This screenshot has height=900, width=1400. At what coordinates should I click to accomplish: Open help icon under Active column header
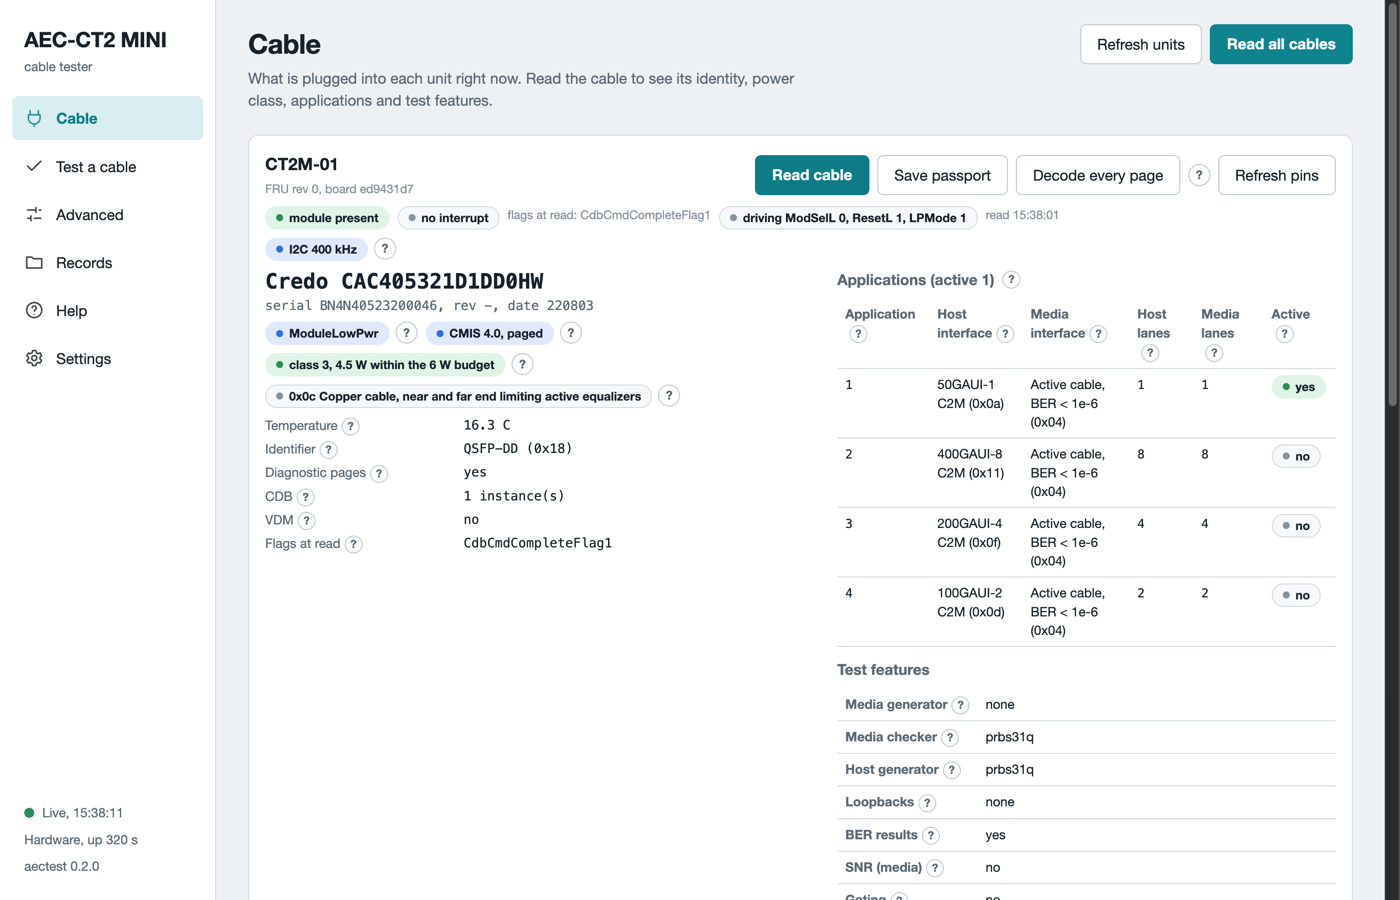pyautogui.click(x=1284, y=334)
